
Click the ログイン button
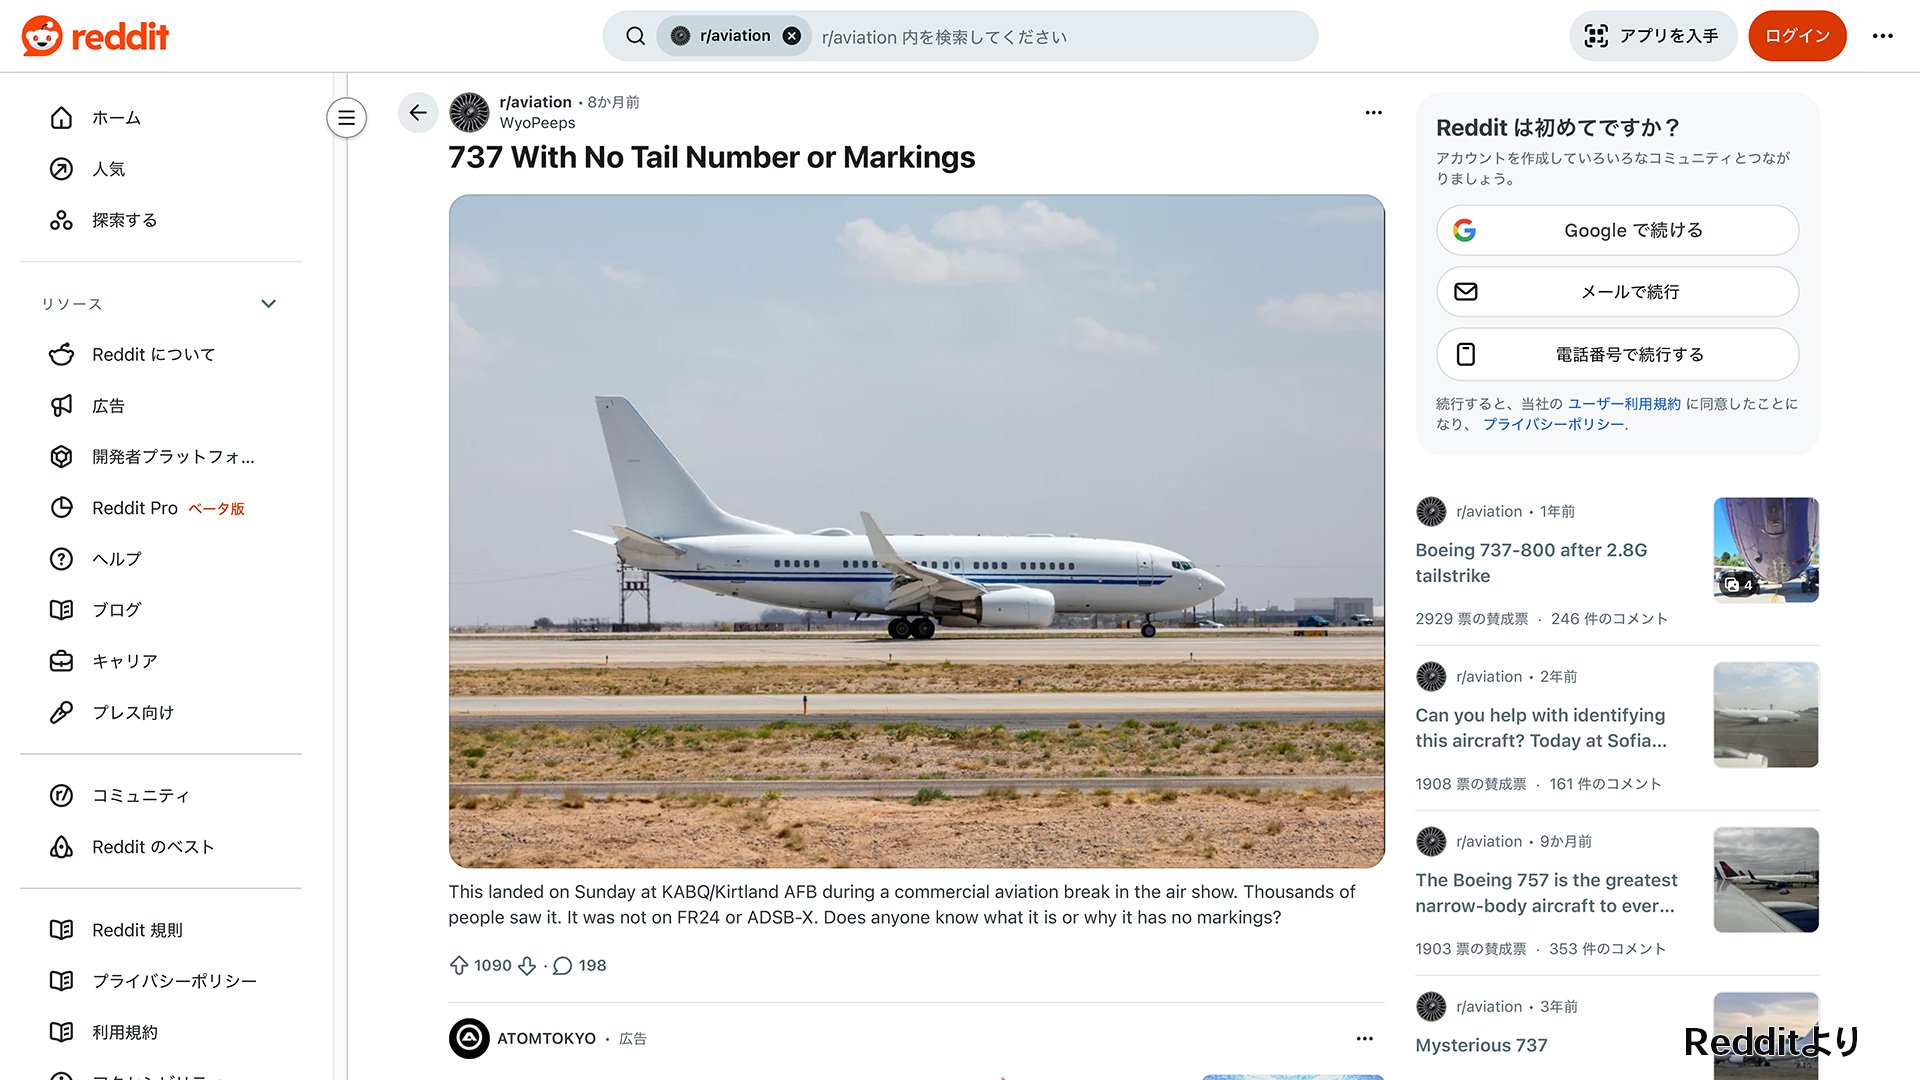1797,35
